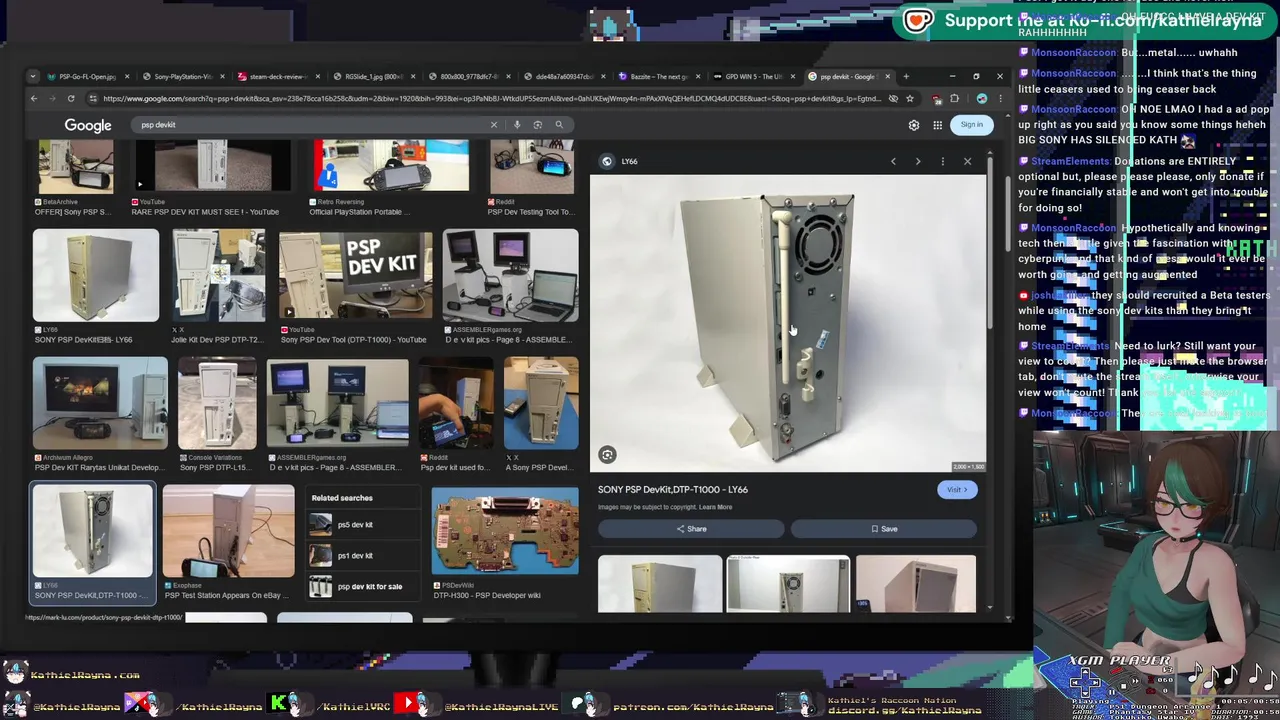This screenshot has width=1280, height=720.
Task: Bookmark this page with the star icon
Action: [910, 98]
